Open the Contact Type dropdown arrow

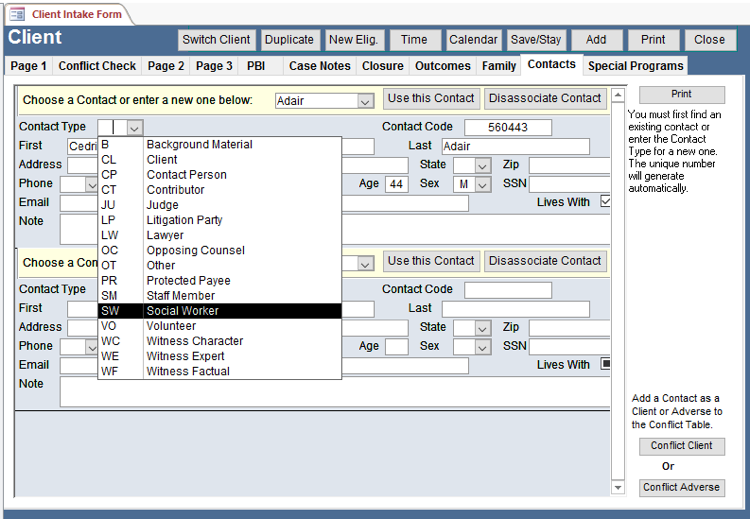pos(135,128)
